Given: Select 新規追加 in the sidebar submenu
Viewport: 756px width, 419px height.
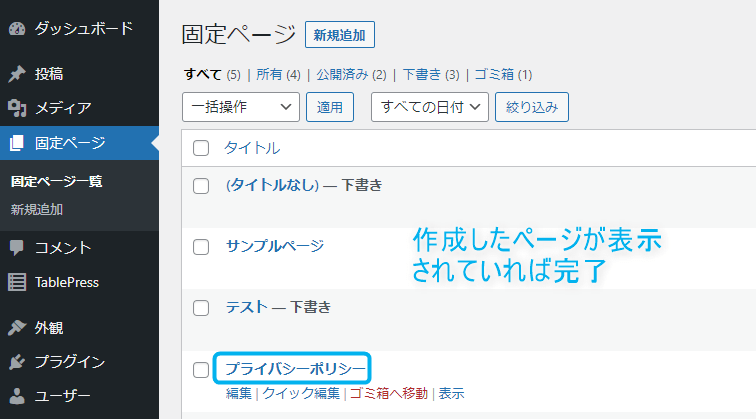Looking at the screenshot, I should tap(37, 210).
